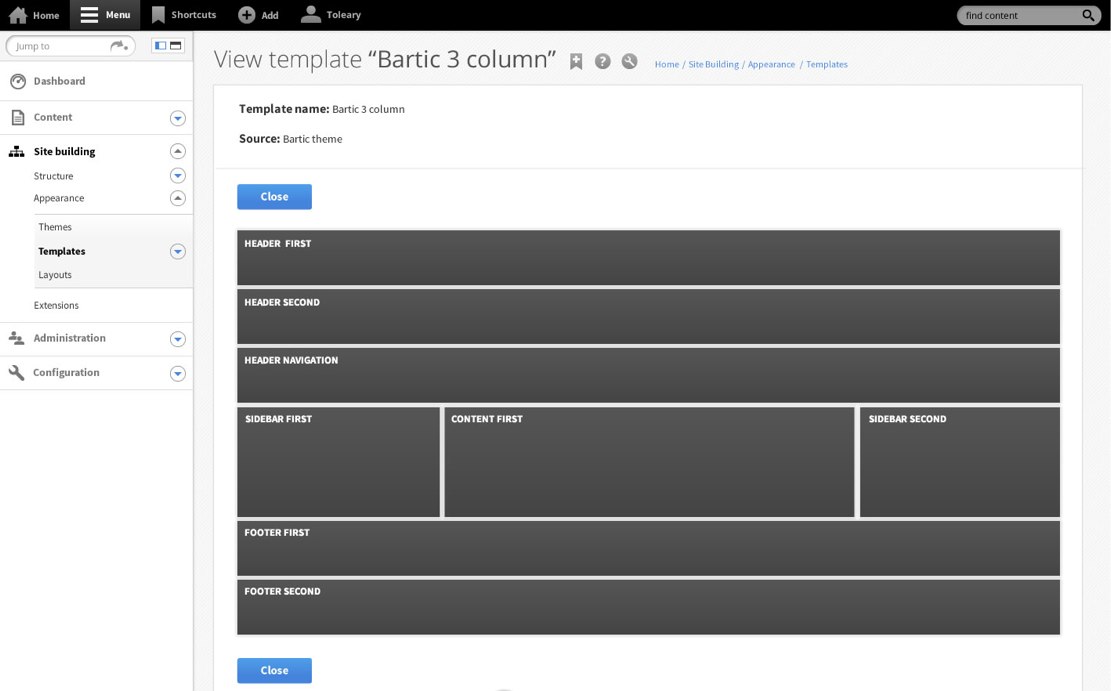Open Themes in the Appearance submenu

(x=55, y=227)
